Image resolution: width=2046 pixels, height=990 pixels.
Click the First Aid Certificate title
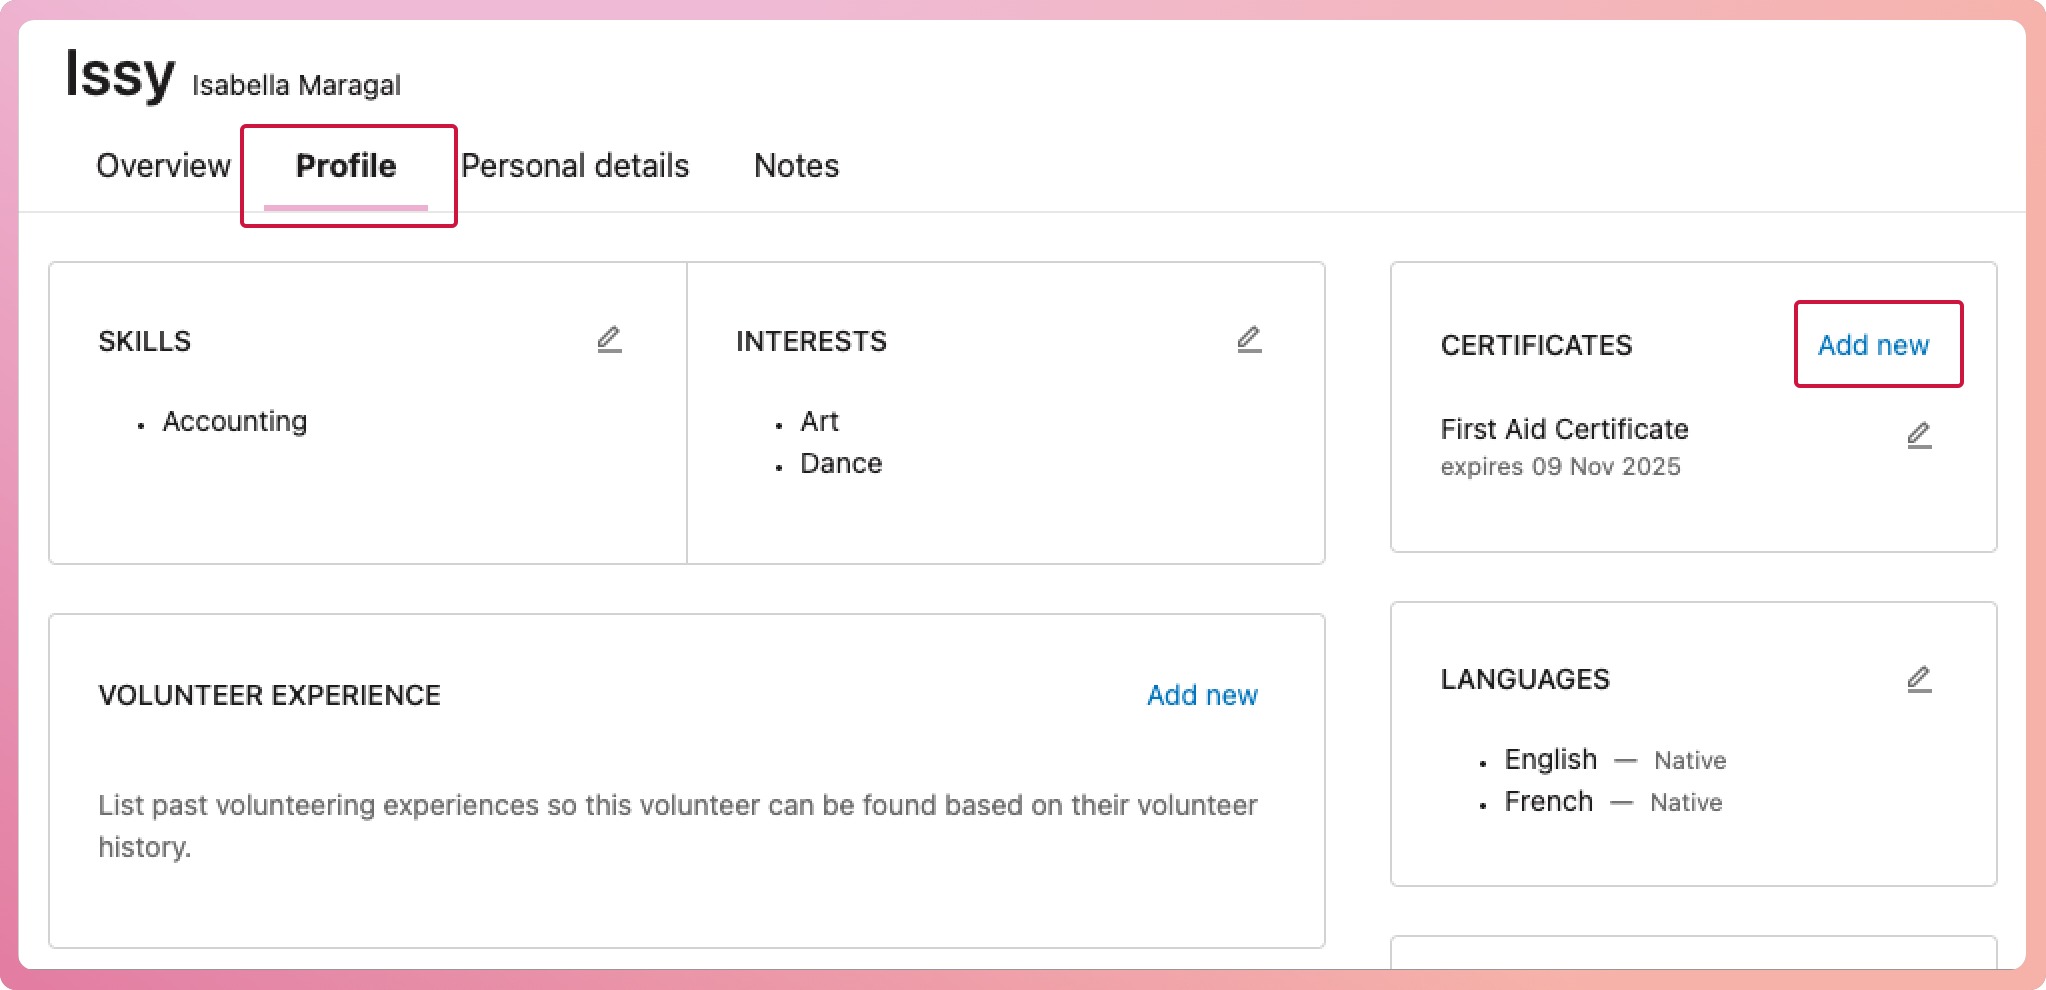coord(1564,429)
